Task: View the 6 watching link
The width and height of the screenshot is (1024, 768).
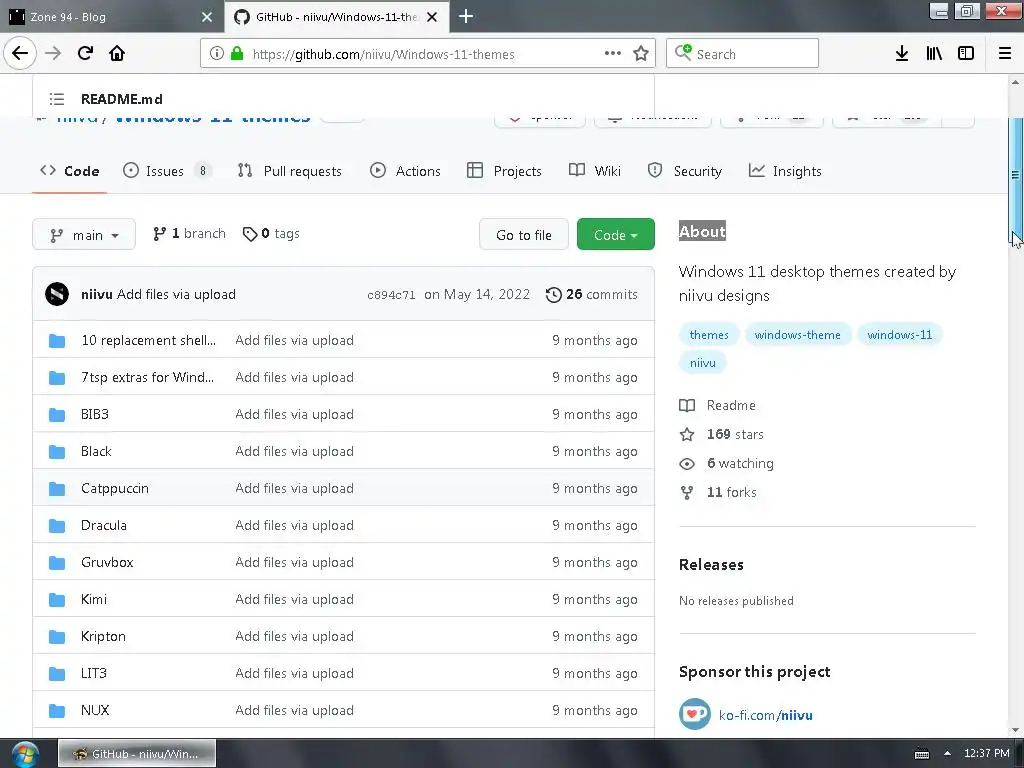Action: pos(726,464)
